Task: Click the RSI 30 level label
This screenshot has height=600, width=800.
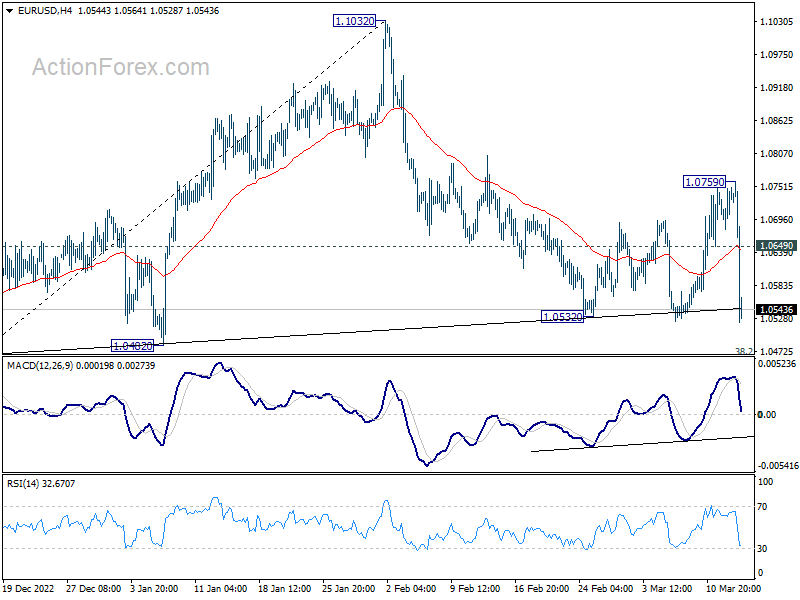Action: [763, 548]
